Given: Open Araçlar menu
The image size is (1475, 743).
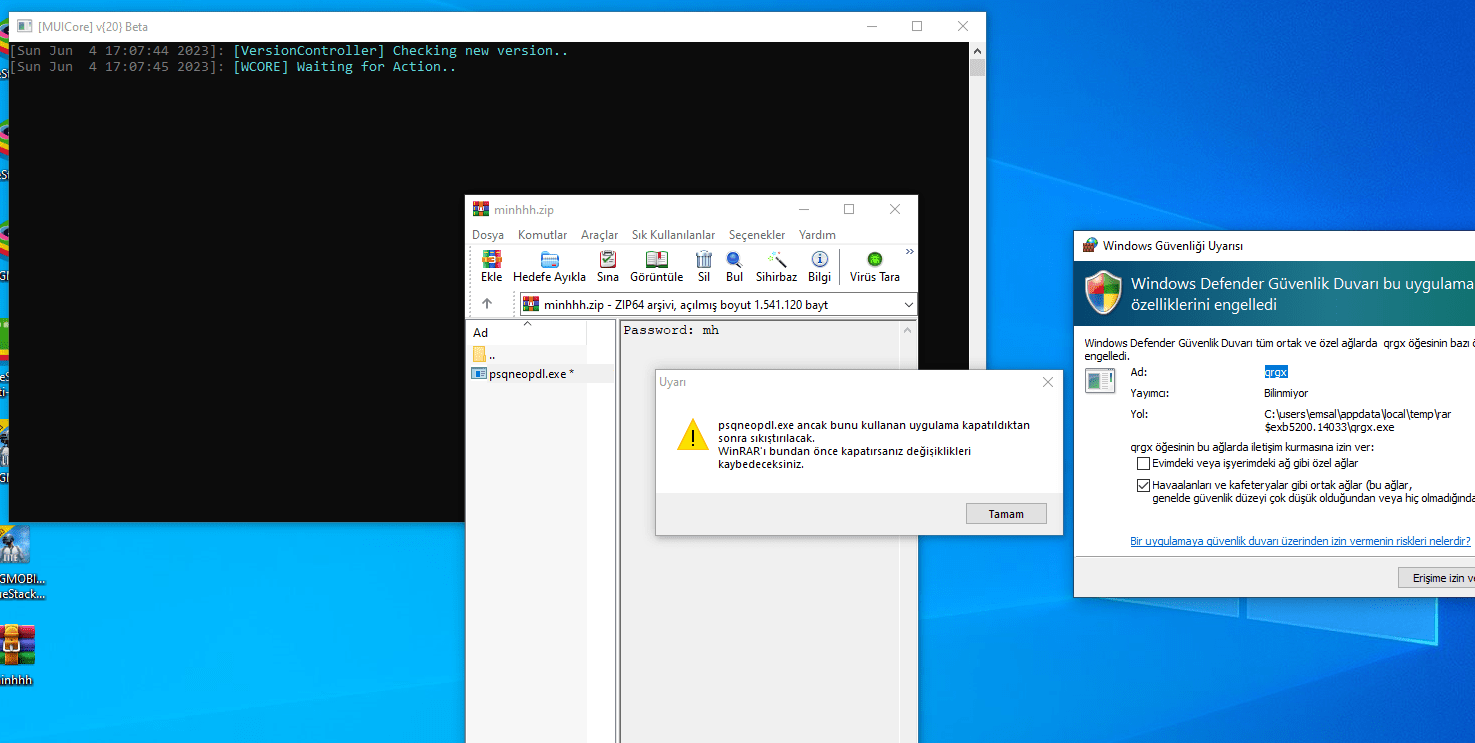Looking at the screenshot, I should 600,235.
